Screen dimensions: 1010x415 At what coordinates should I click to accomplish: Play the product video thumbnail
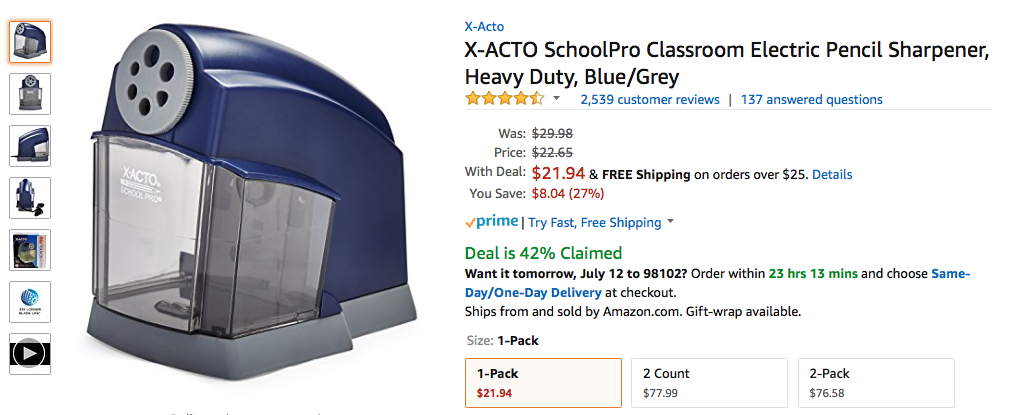coord(30,354)
